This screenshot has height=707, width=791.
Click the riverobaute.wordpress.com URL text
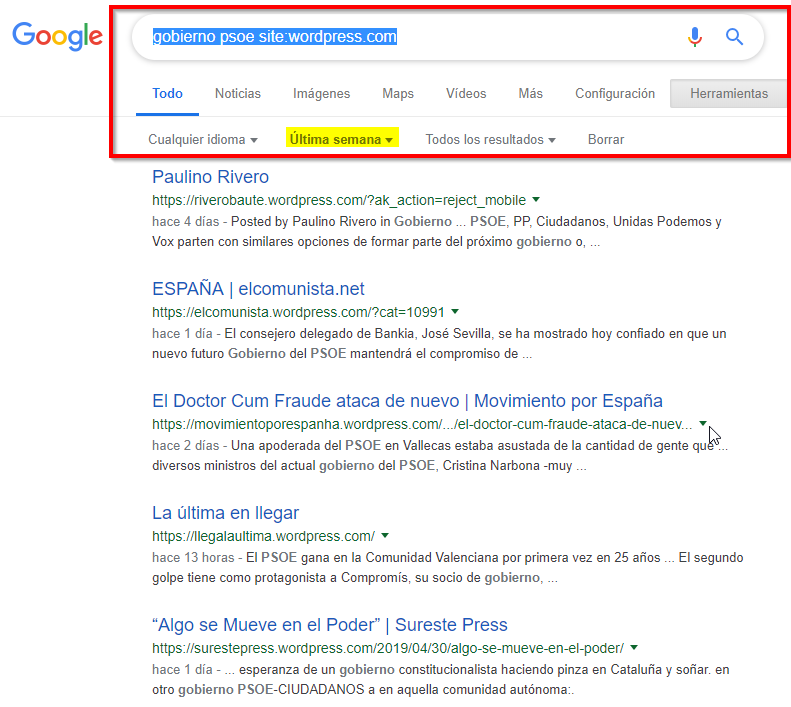339,200
